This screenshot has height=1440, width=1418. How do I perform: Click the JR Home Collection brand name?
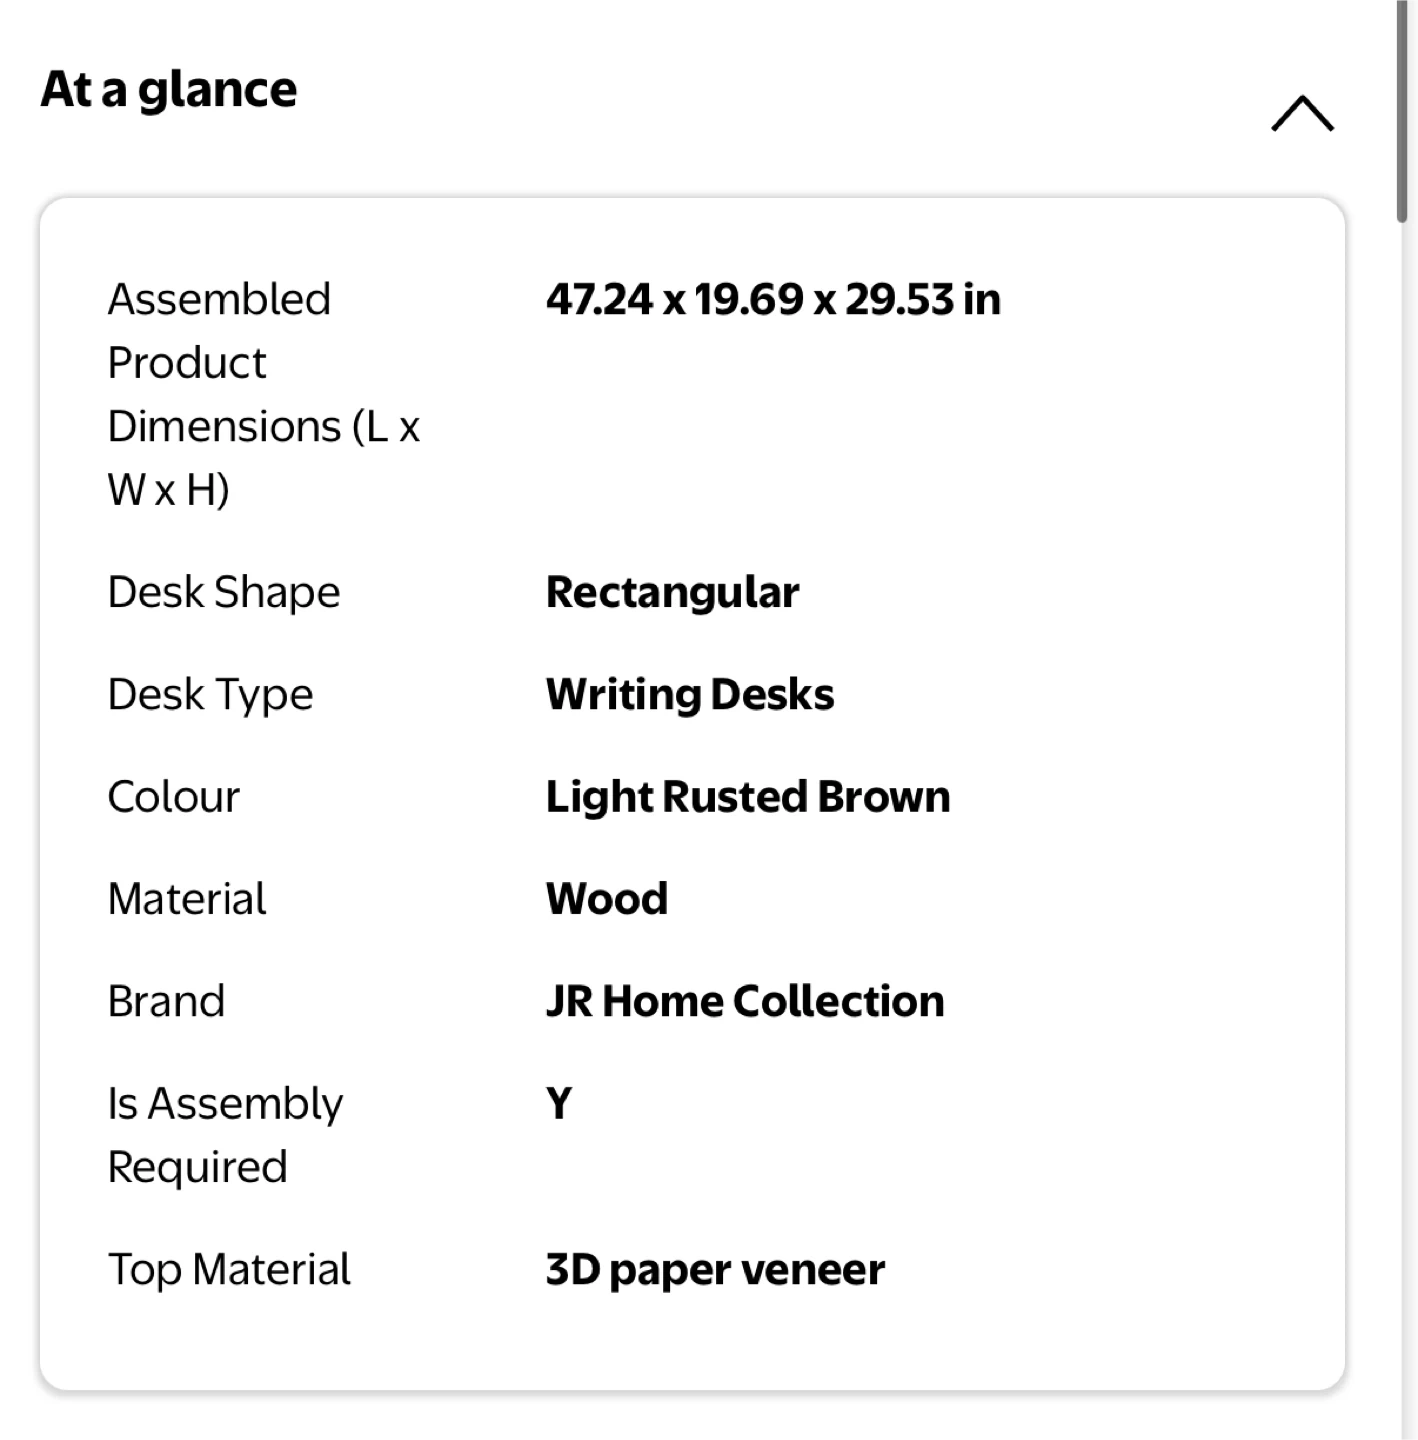click(x=745, y=1001)
